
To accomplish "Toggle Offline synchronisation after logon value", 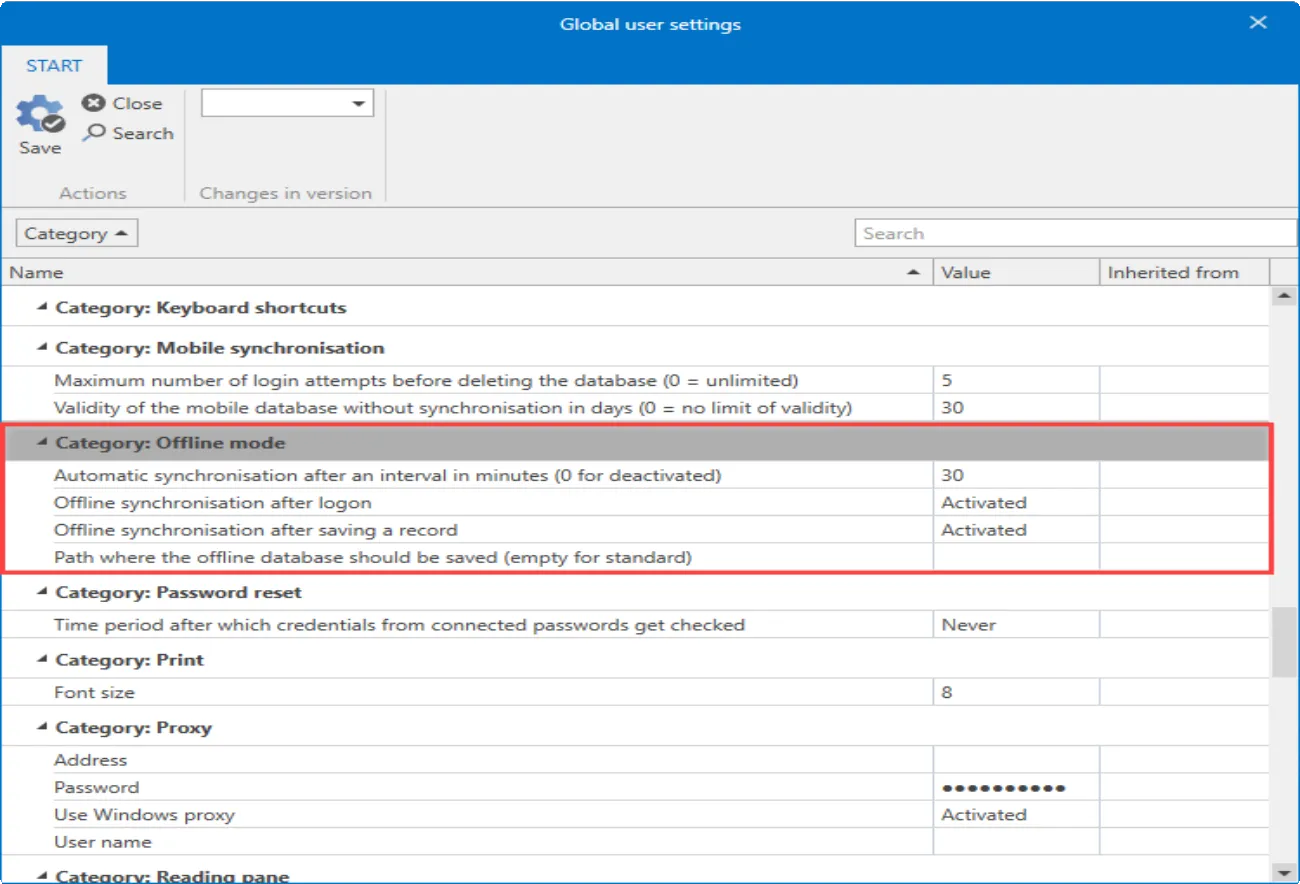I will pyautogui.click(x=1016, y=503).
